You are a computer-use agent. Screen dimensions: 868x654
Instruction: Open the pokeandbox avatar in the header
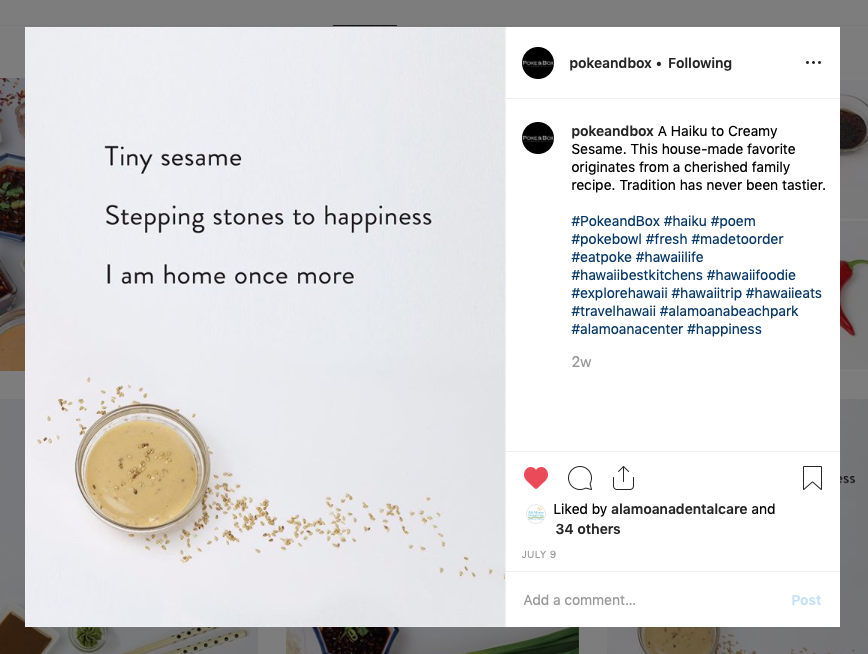coord(538,63)
